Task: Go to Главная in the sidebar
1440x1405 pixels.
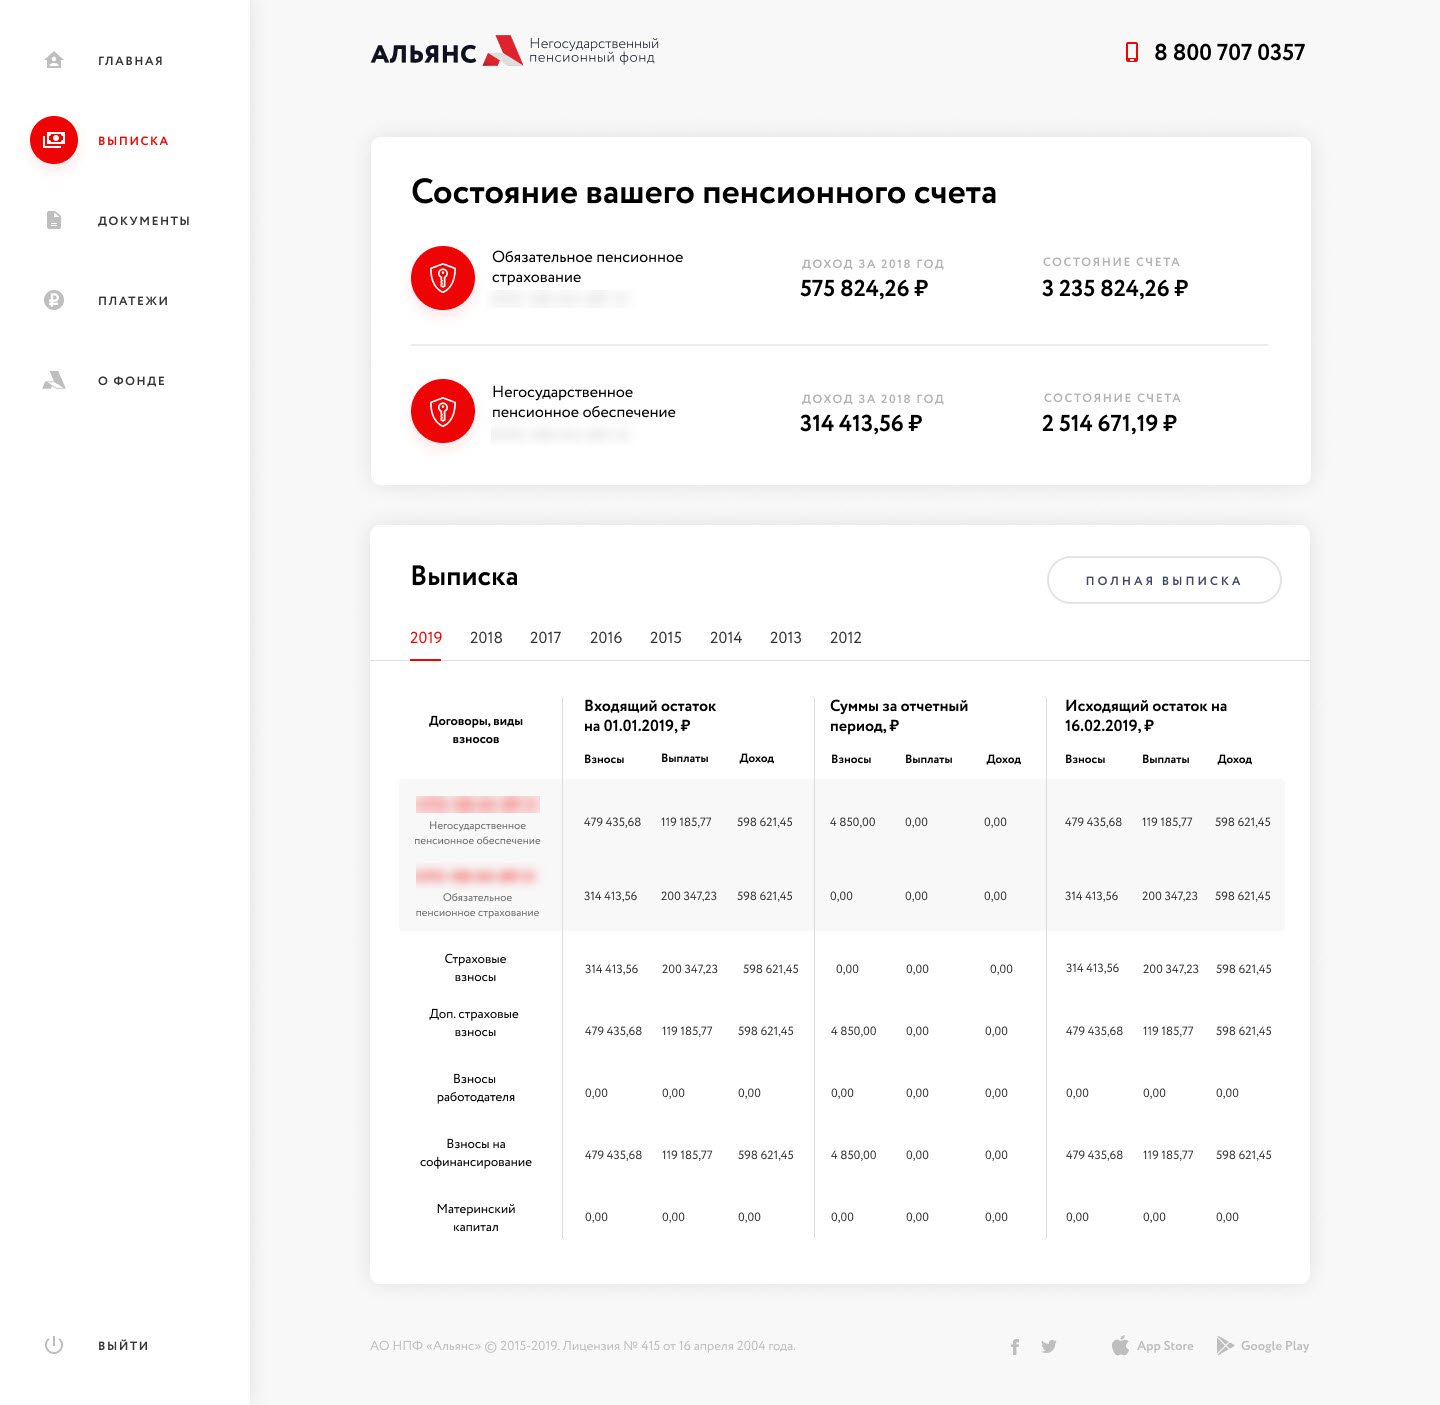Action: [131, 61]
